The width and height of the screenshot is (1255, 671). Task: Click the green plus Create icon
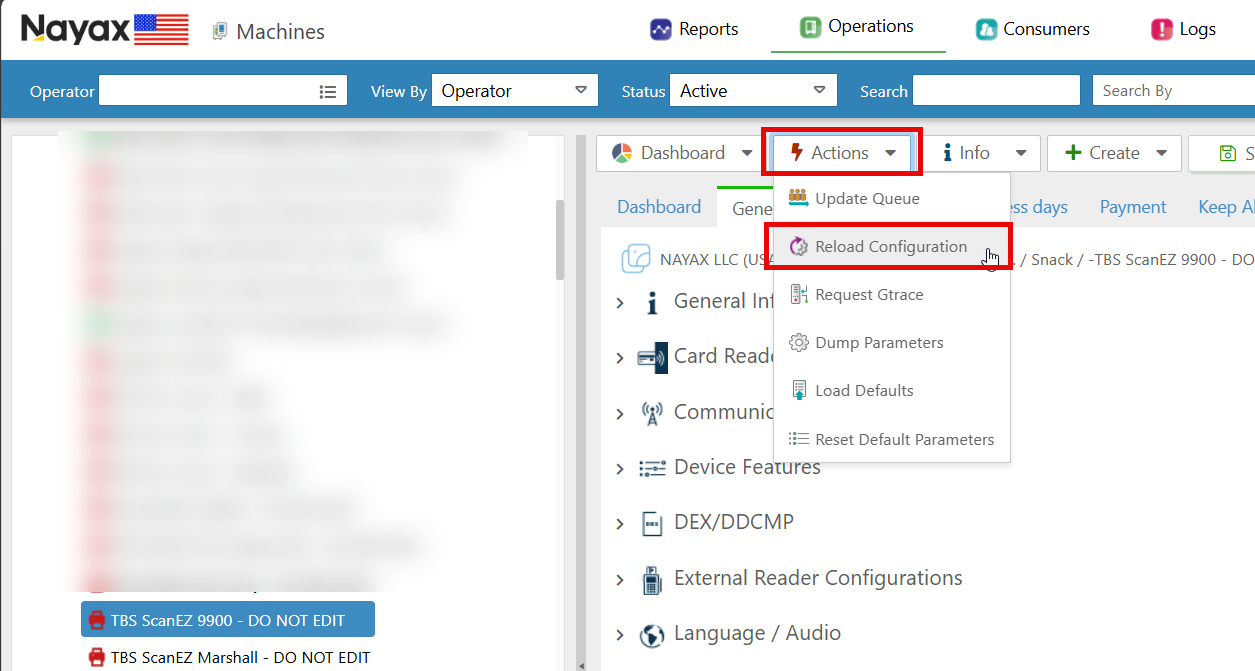[1073, 153]
